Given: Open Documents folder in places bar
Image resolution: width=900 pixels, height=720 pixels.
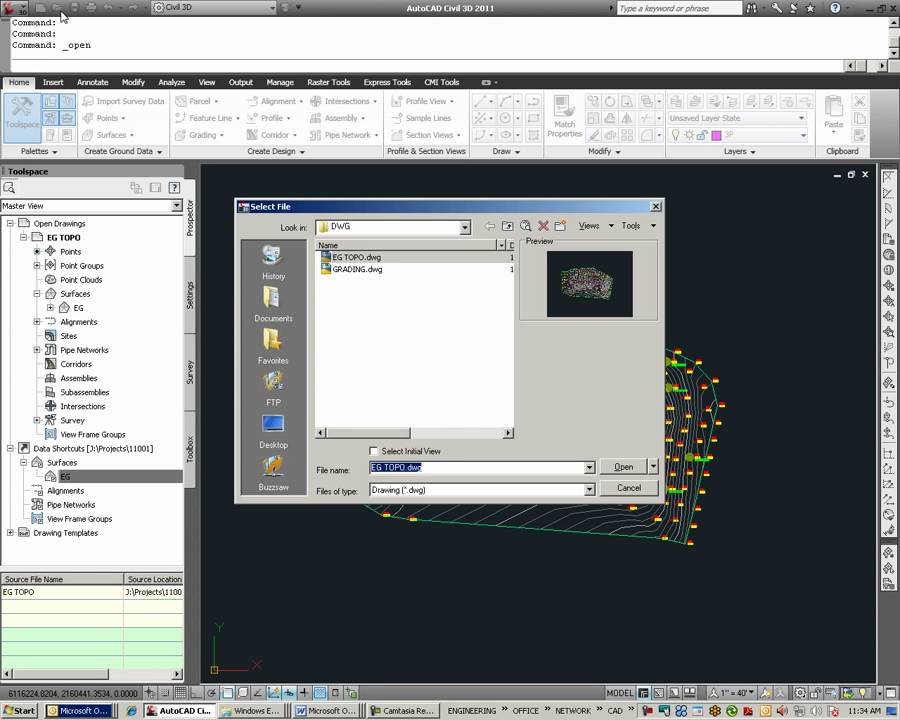Looking at the screenshot, I should pyautogui.click(x=273, y=304).
